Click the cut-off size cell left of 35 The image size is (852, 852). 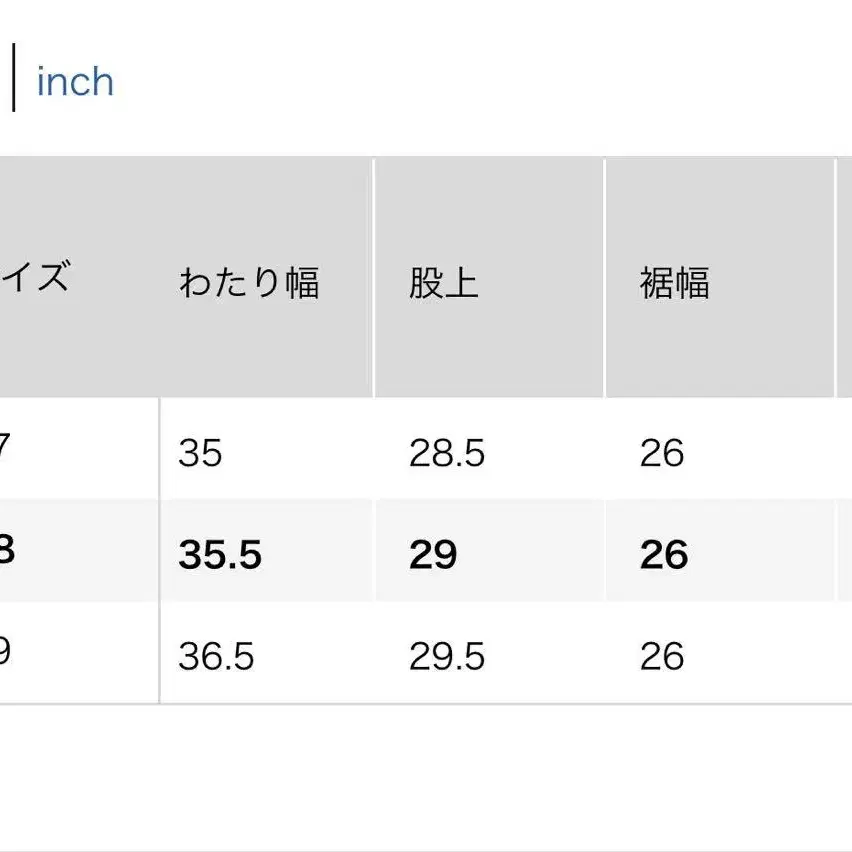pyautogui.click(x=8, y=452)
